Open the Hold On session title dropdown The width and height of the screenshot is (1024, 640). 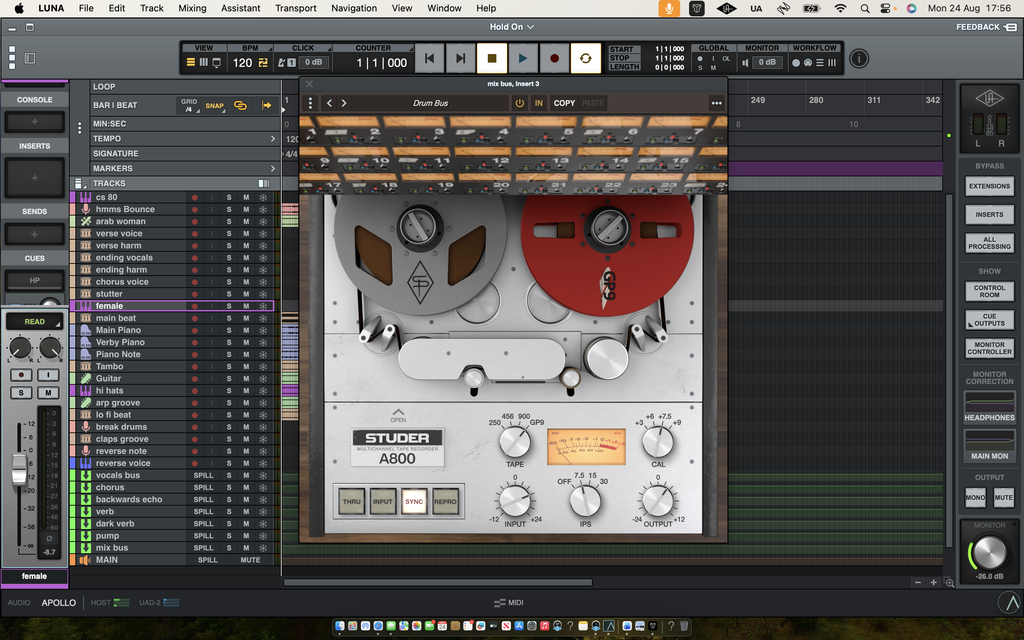[x=511, y=27]
